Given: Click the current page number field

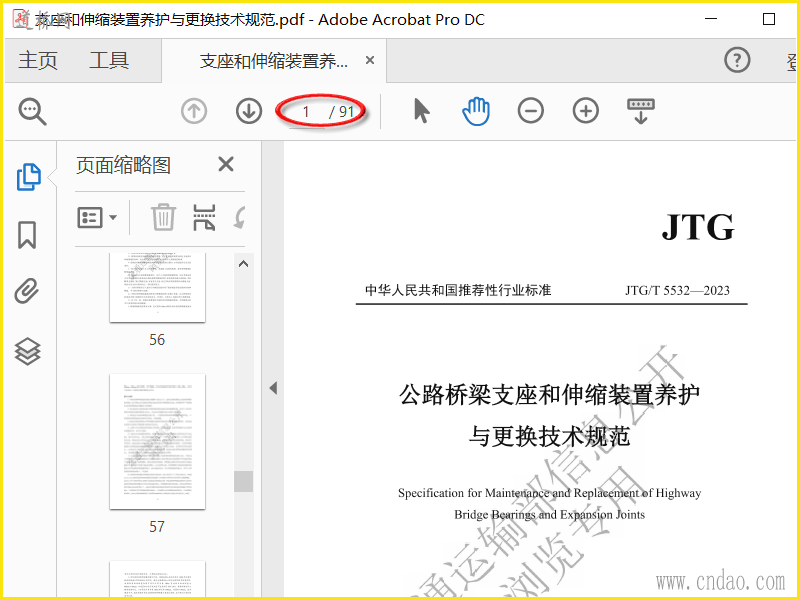Looking at the screenshot, I should click(307, 112).
